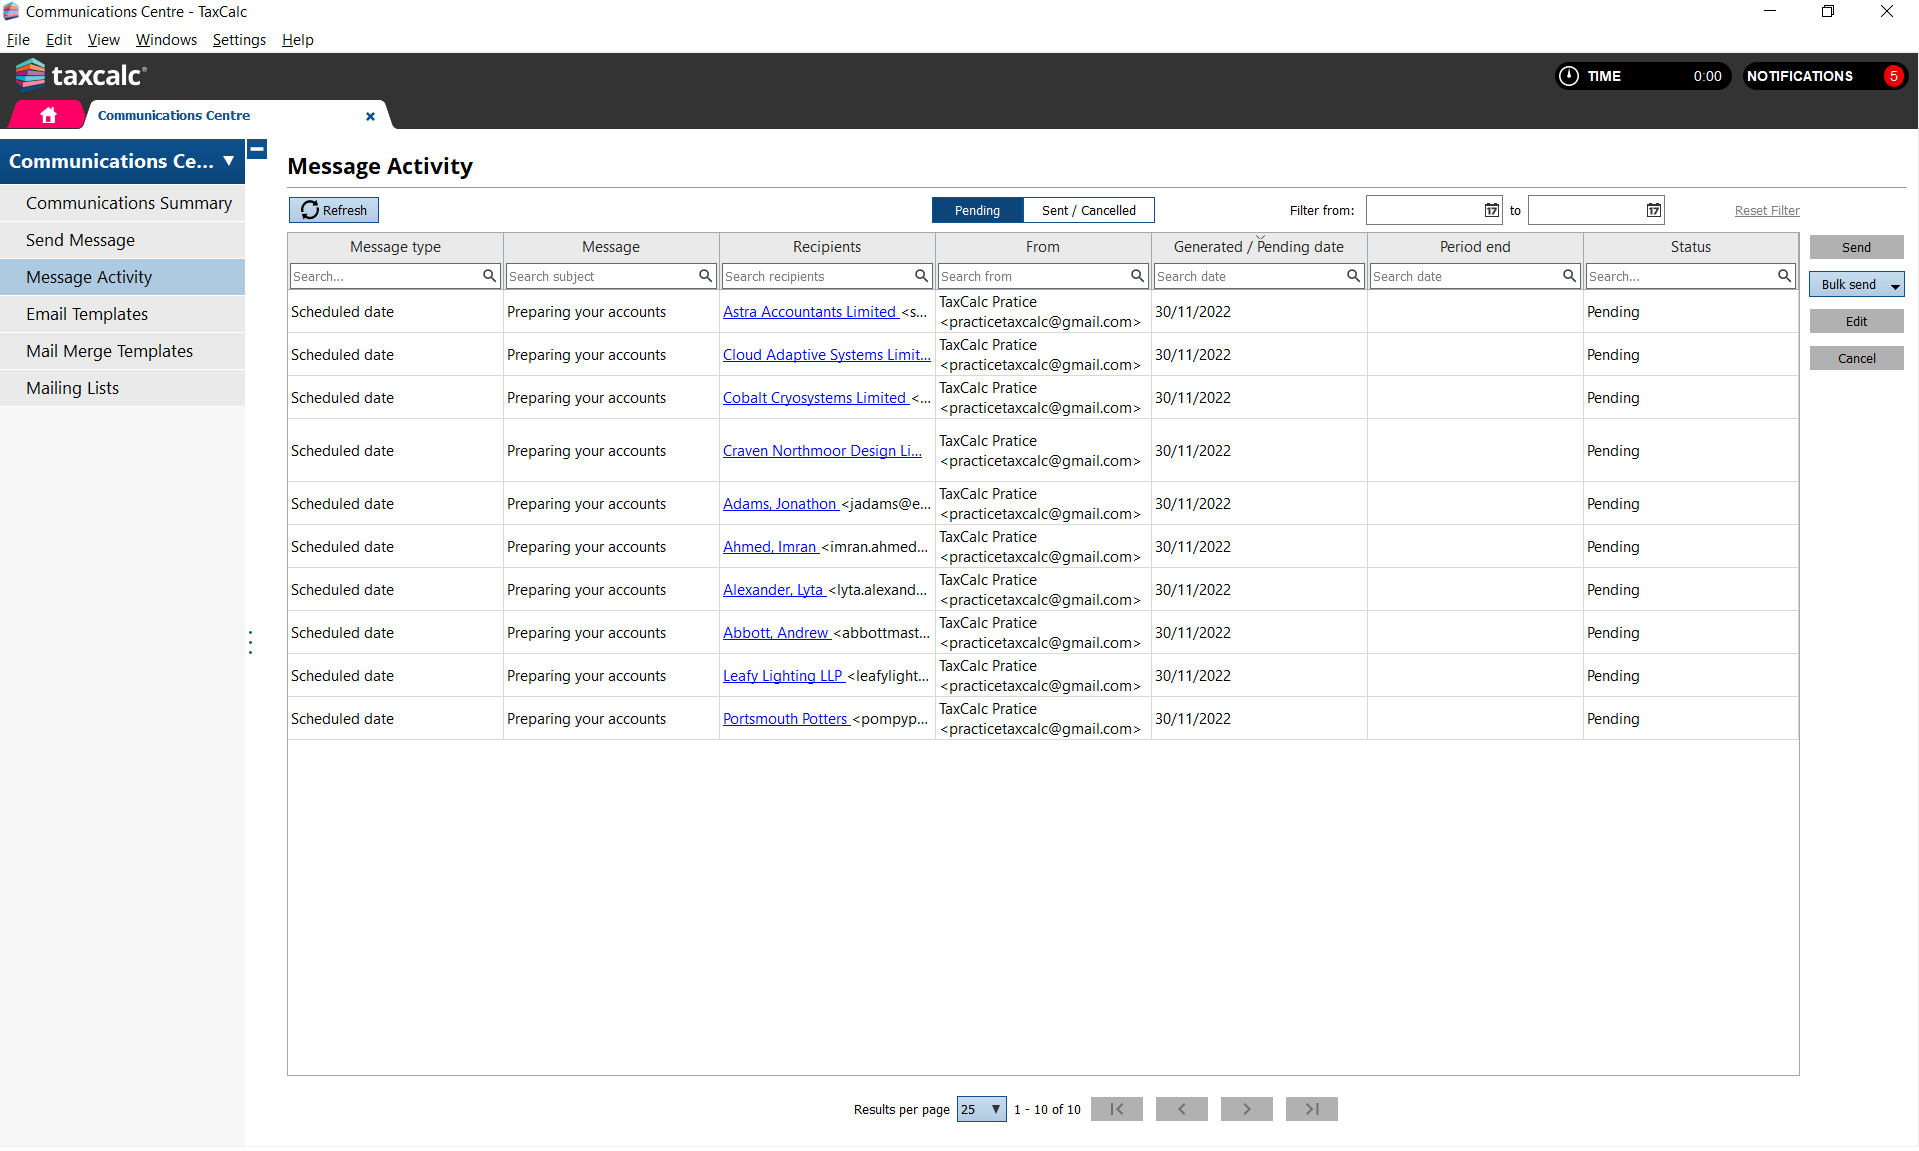Open the 'to' date calendar picker
Viewport: 1919px width, 1151px height.
tap(1653, 210)
